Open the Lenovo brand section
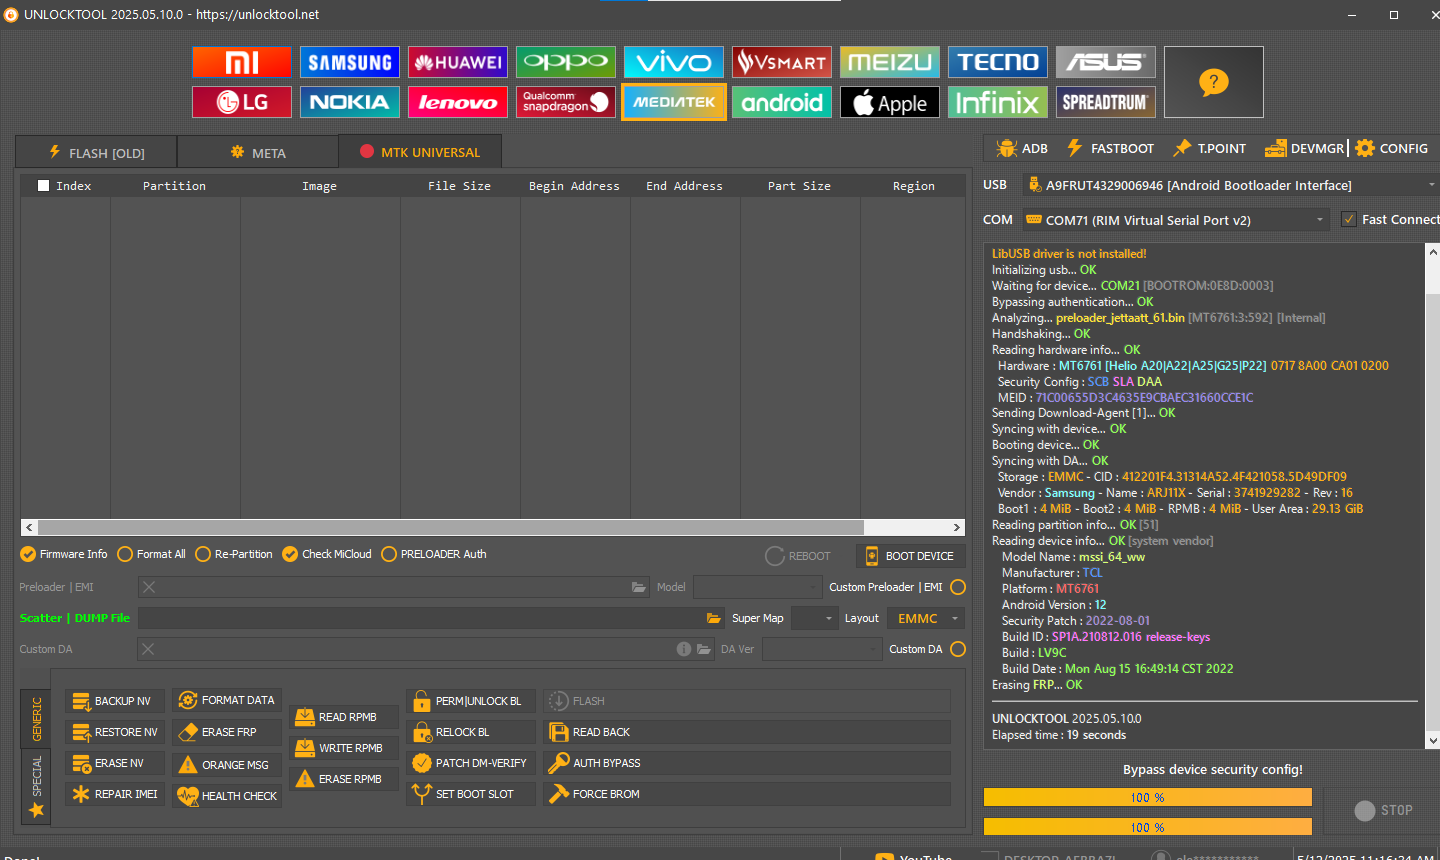The height and width of the screenshot is (860, 1440). point(458,102)
